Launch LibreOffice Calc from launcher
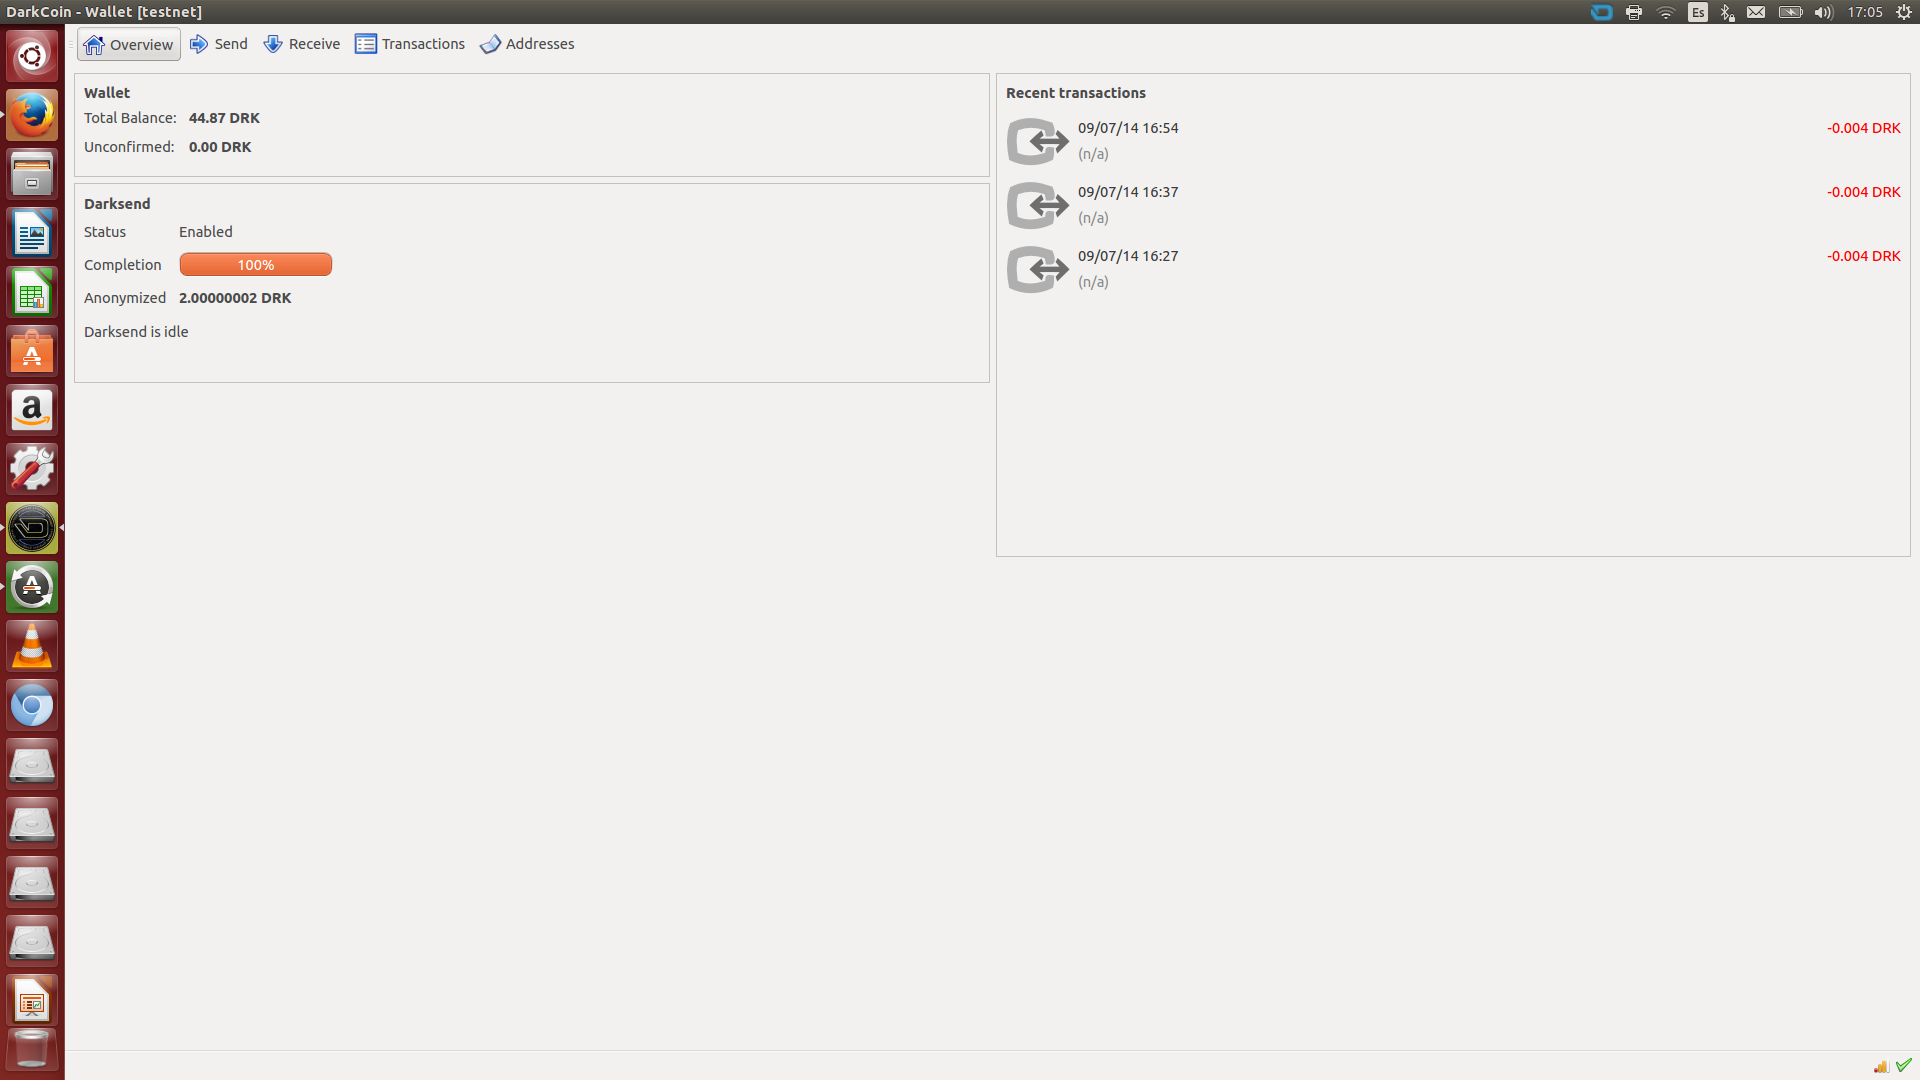The image size is (1920, 1080). [x=32, y=292]
